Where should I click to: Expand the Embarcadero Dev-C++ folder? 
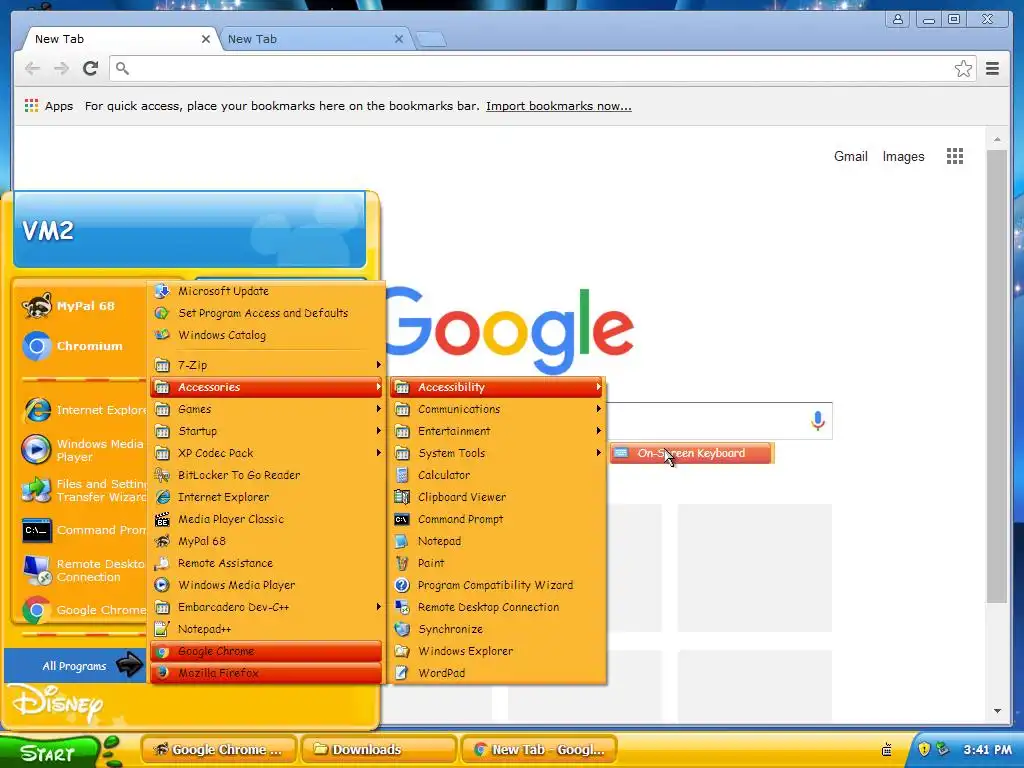click(266, 607)
